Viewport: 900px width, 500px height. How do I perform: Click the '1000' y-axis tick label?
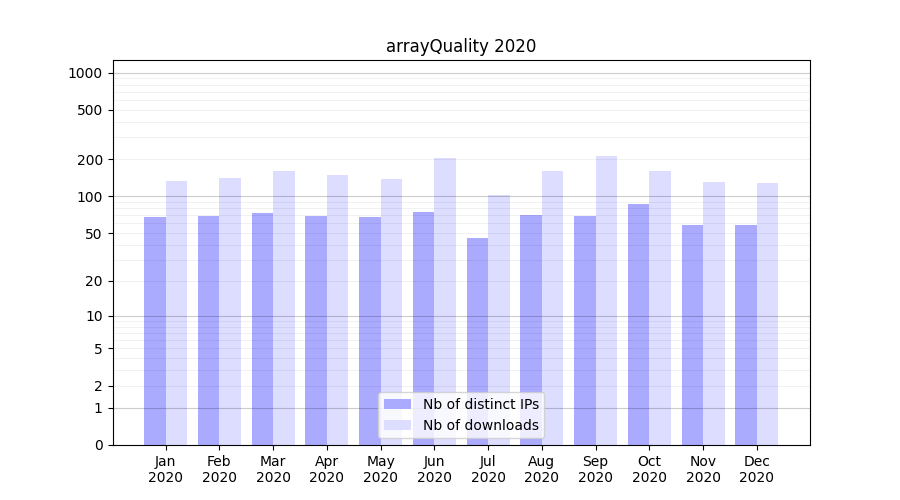[x=84, y=73]
